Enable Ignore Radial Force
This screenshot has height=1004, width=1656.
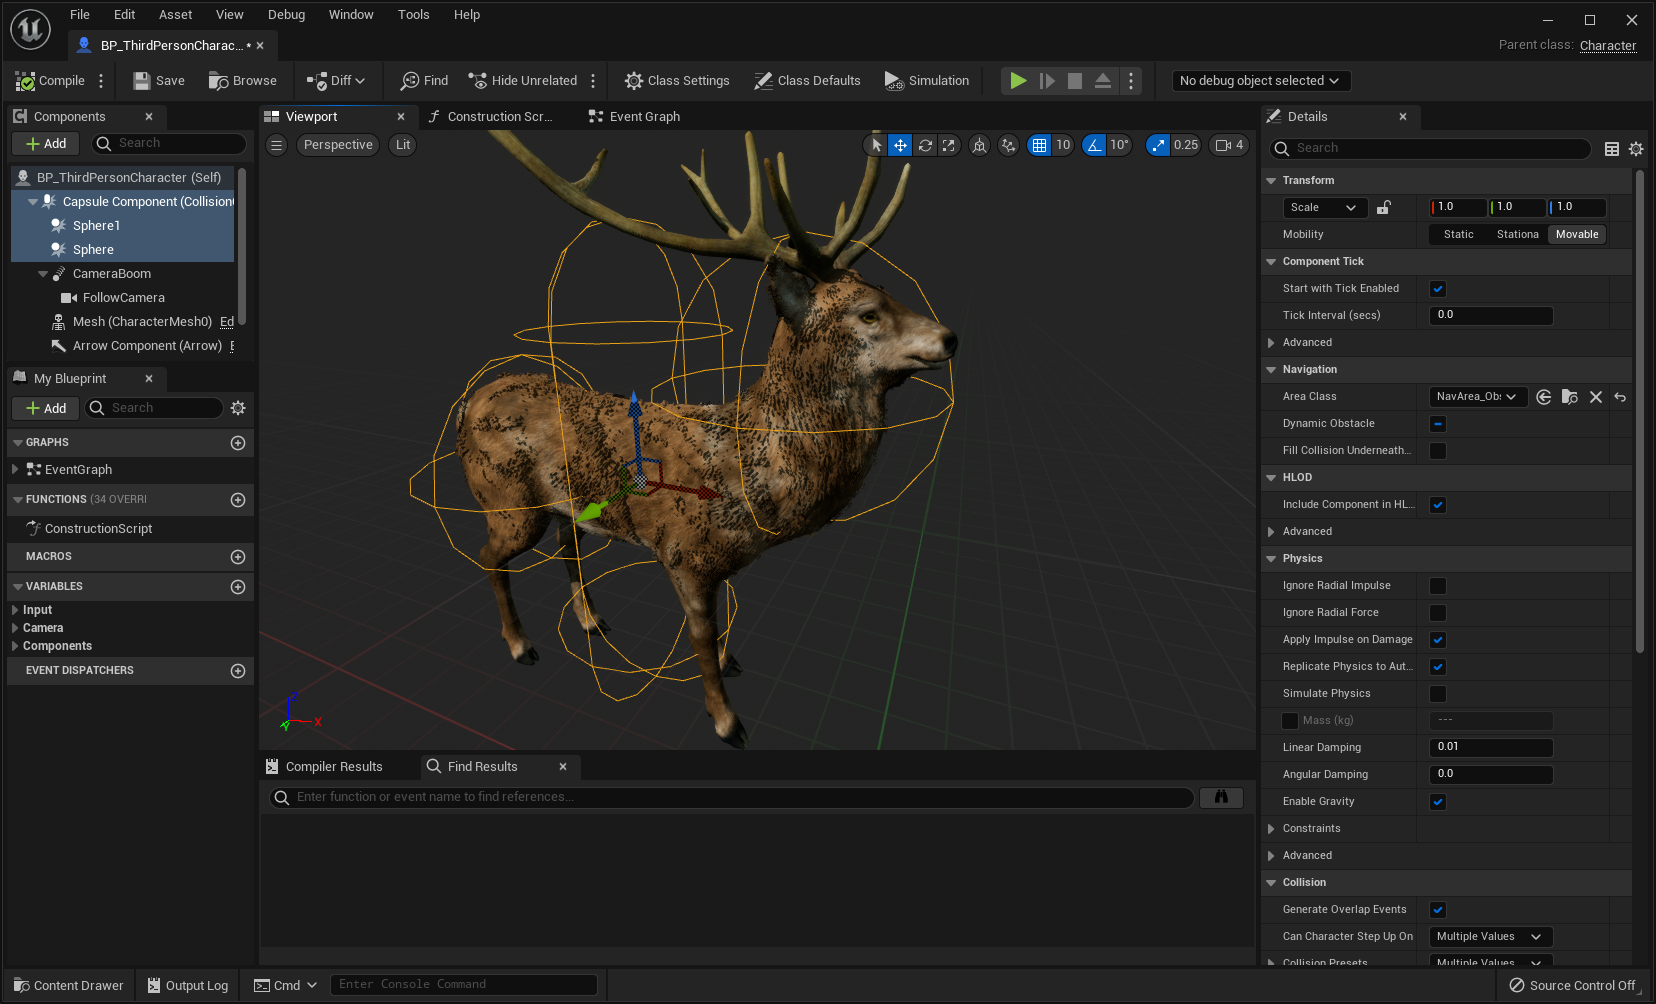coord(1438,613)
